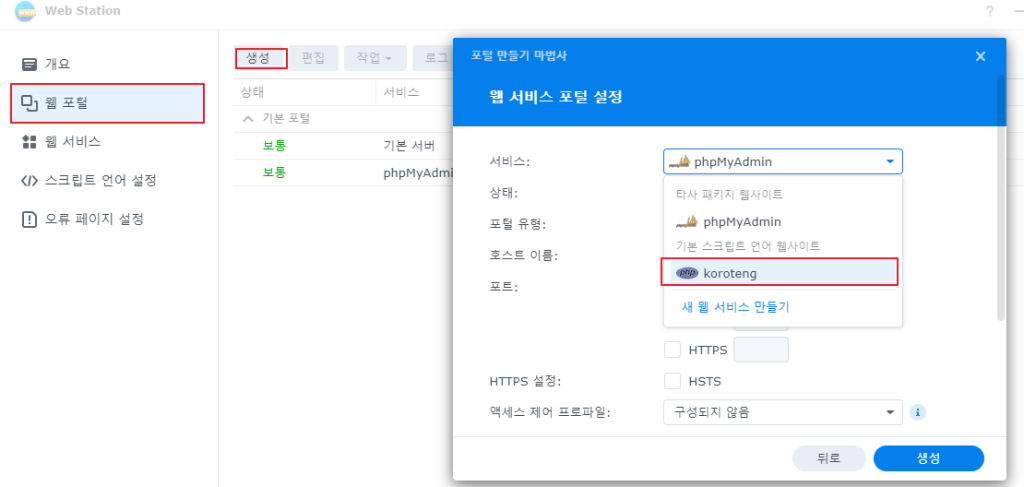Open the 구성되지 않음 access profile dropdown
This screenshot has height=487, width=1024.
click(x=783, y=413)
